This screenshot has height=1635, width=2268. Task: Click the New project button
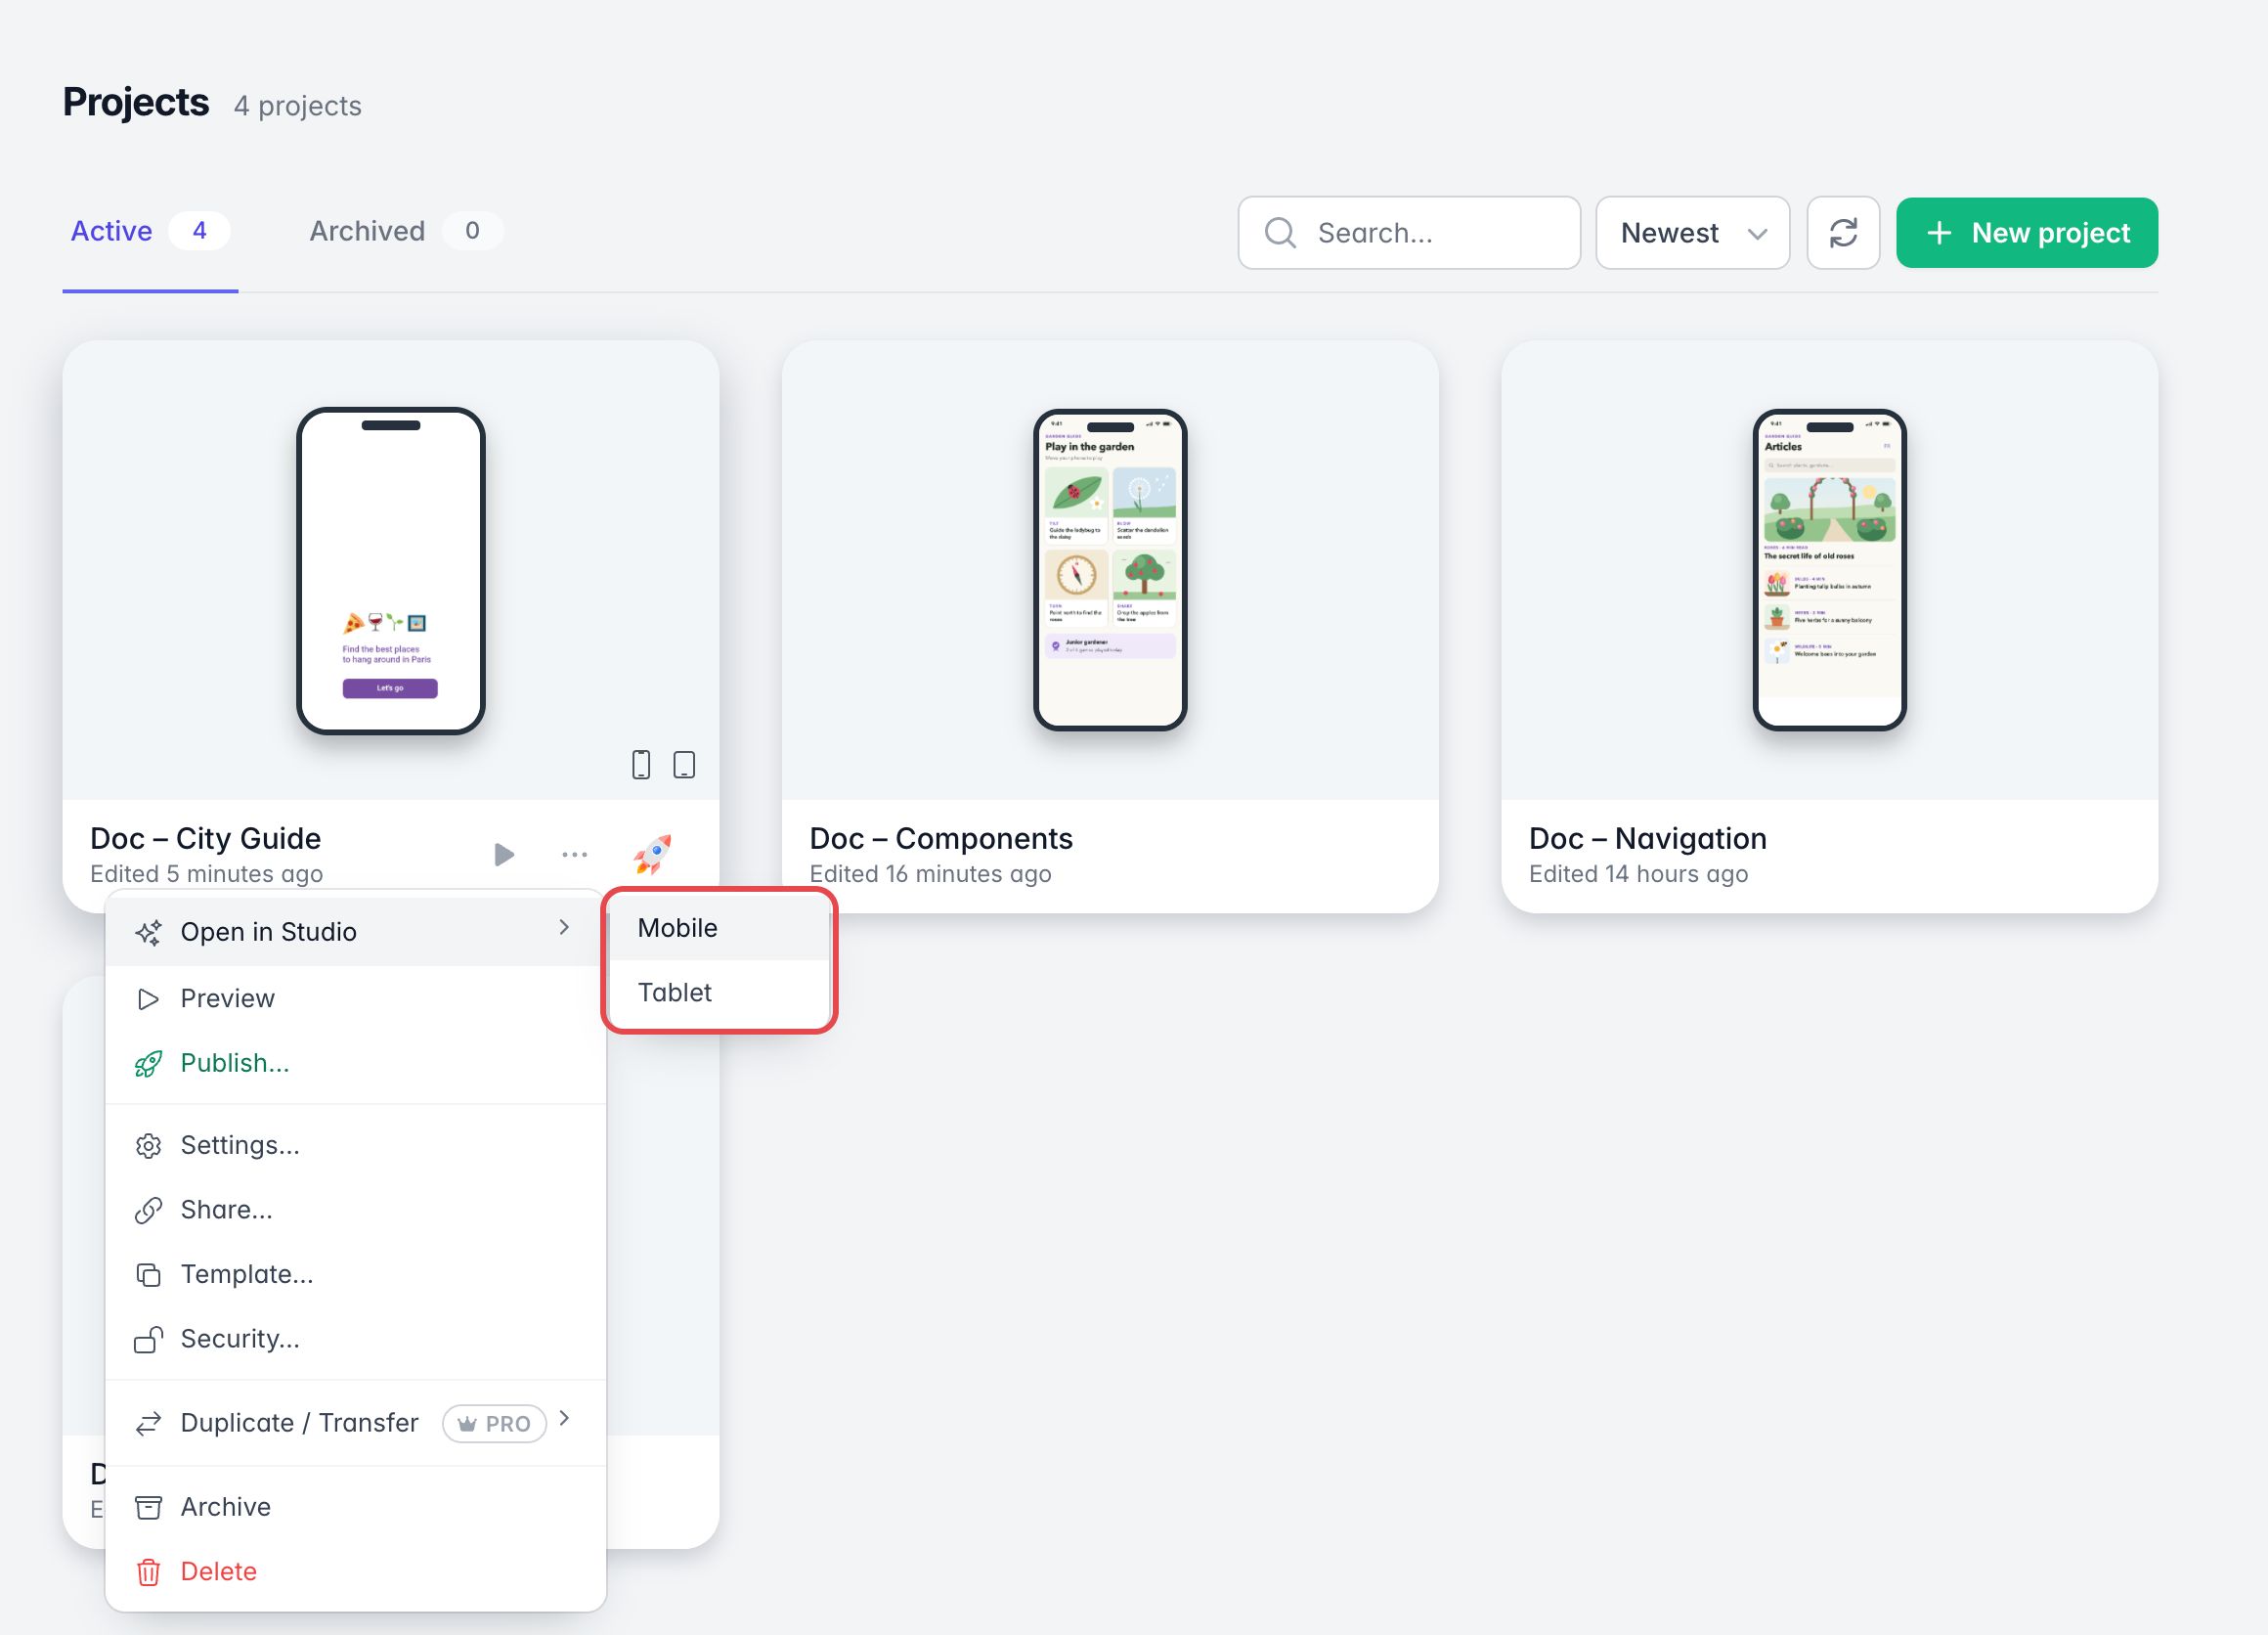tap(2026, 233)
